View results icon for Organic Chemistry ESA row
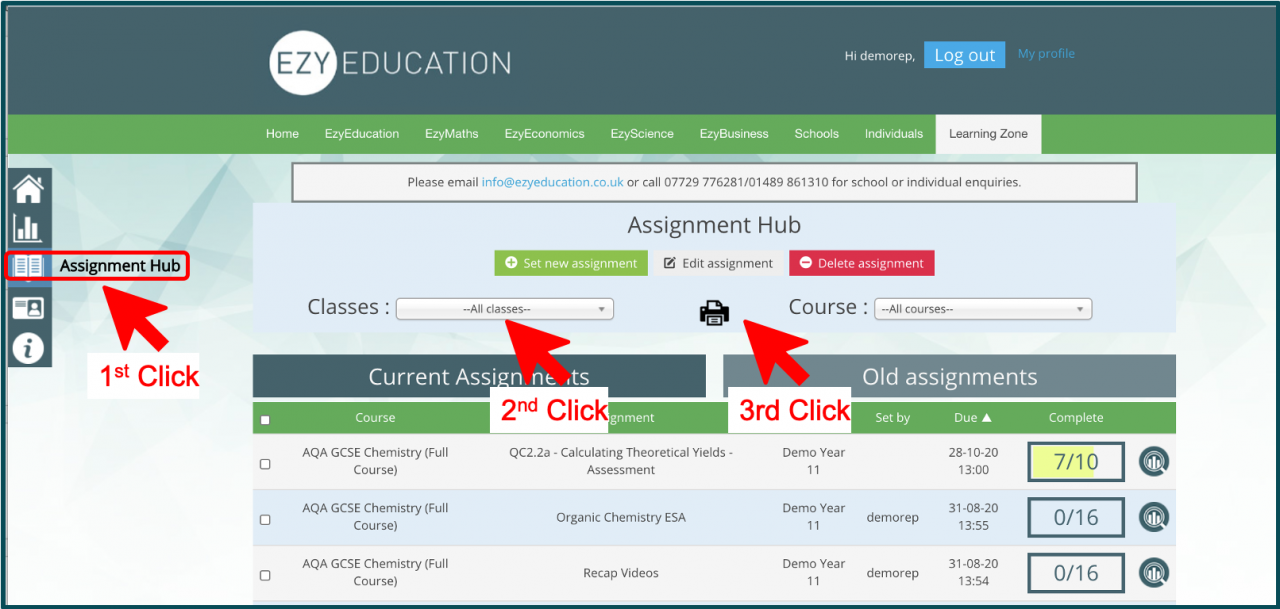 [x=1154, y=517]
